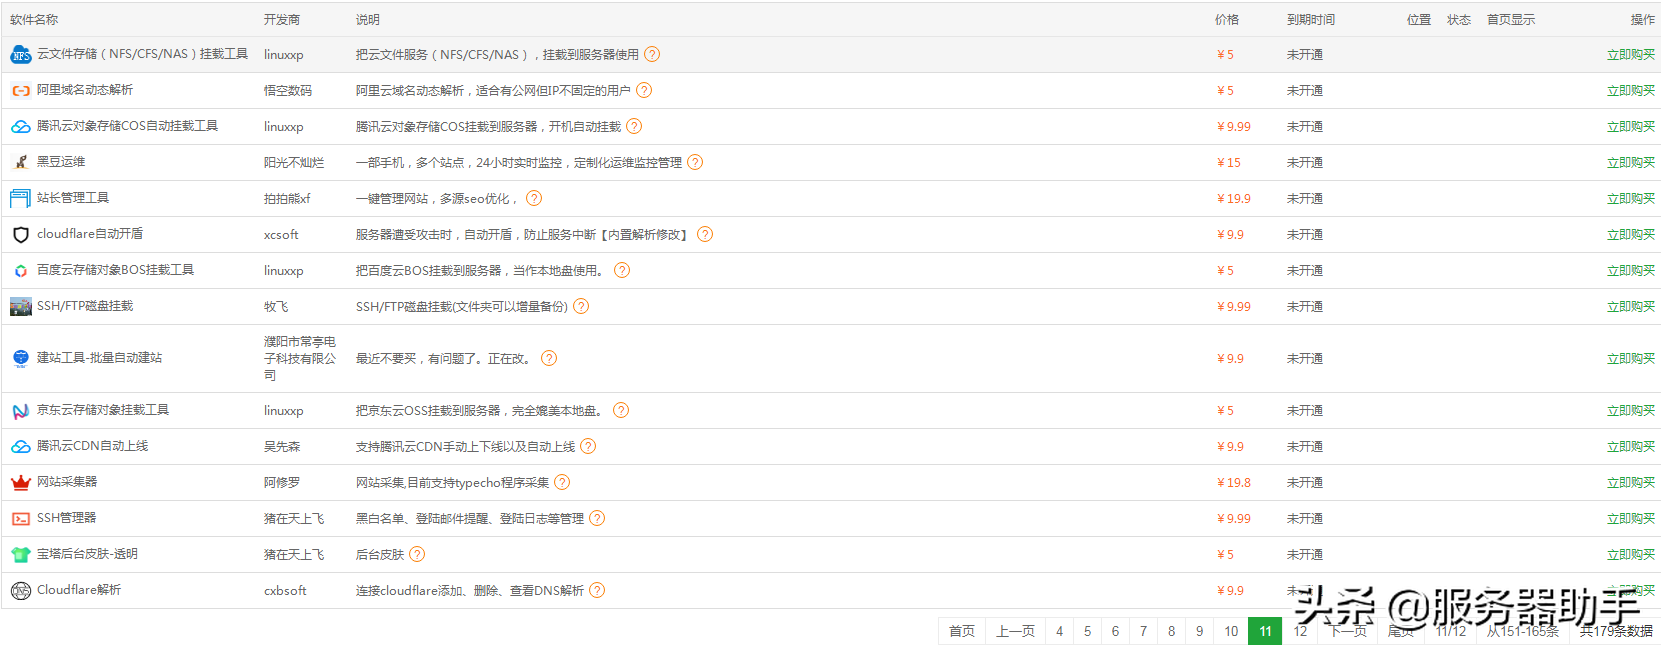The width and height of the screenshot is (1661, 648).
Task: Go to first page with 首页 button
Action: pos(962,631)
